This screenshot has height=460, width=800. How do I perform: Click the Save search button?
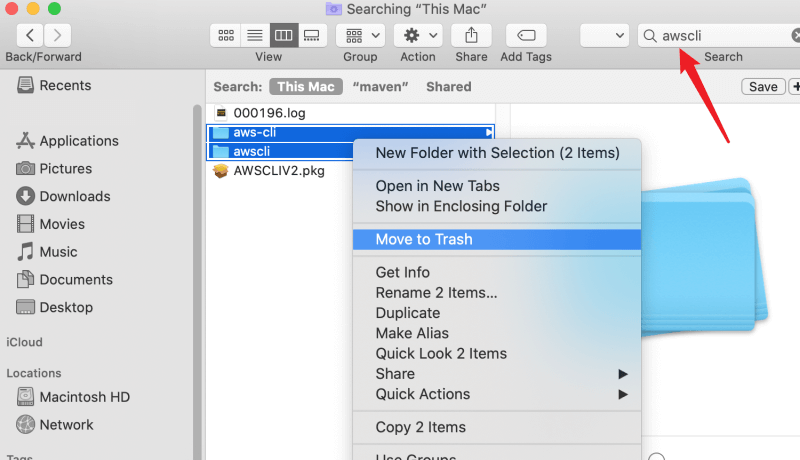[x=763, y=87]
